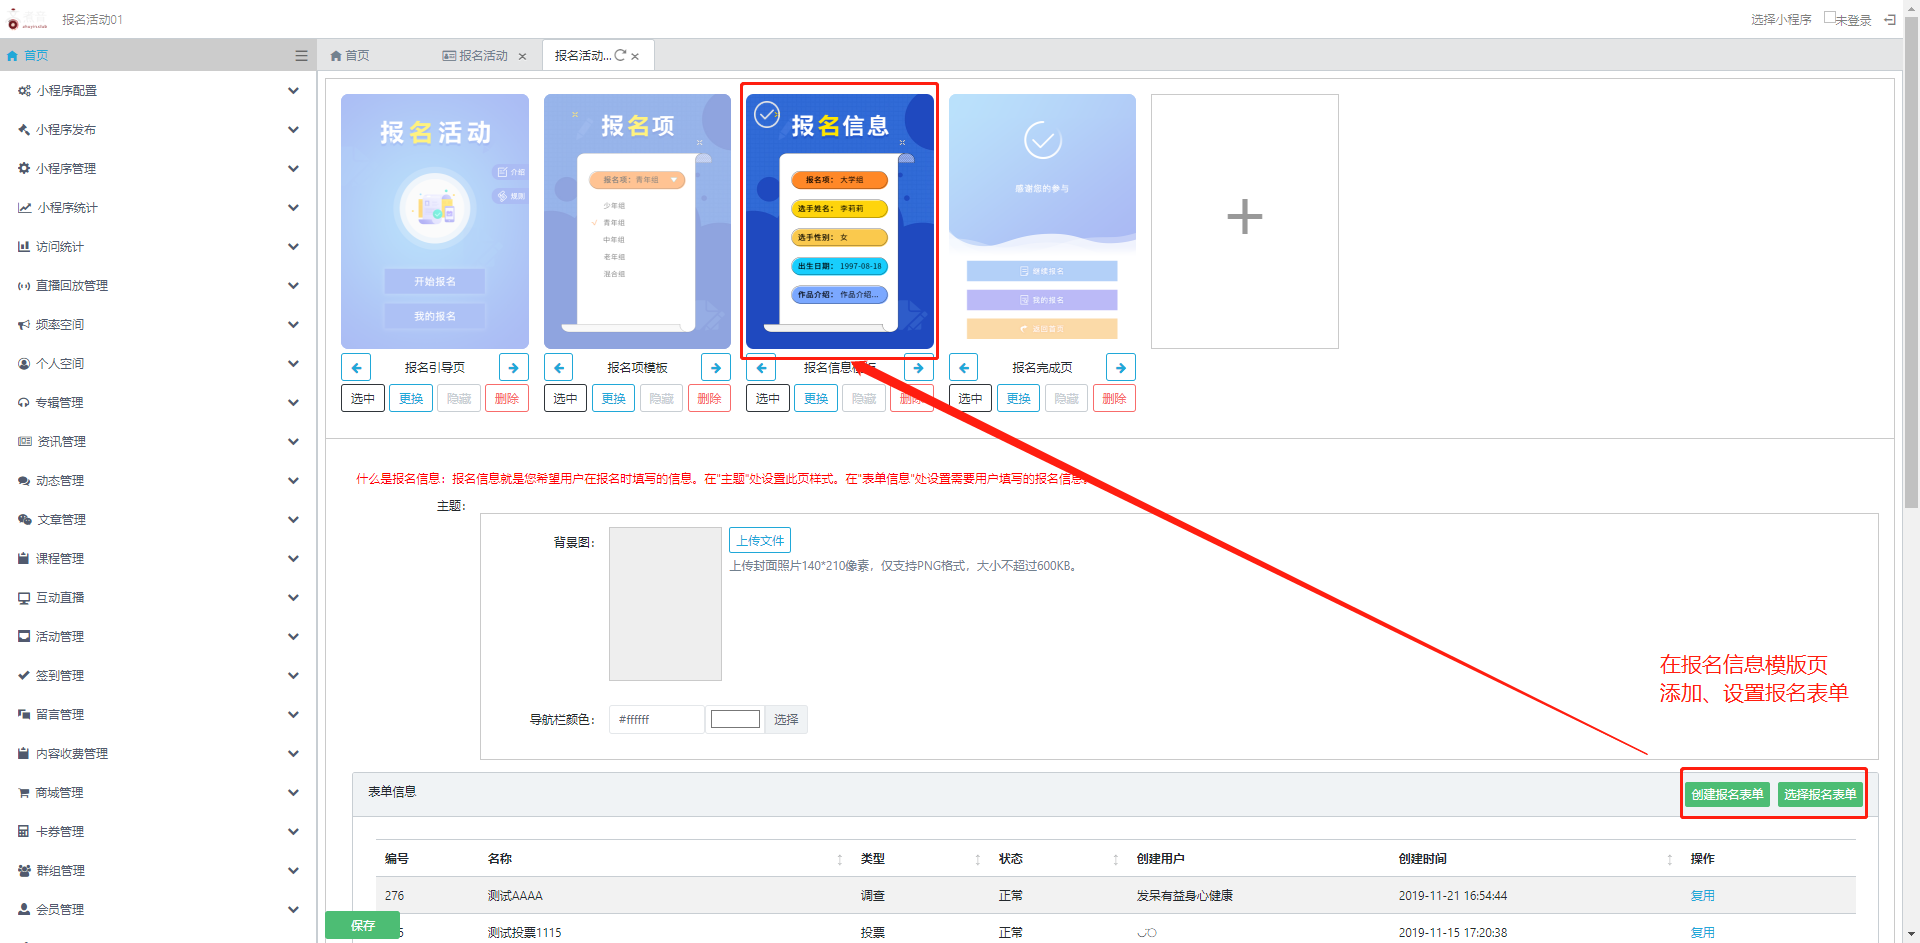Click the hamburger menu icon in sidebar header
The width and height of the screenshot is (1920, 943).
[x=301, y=56]
